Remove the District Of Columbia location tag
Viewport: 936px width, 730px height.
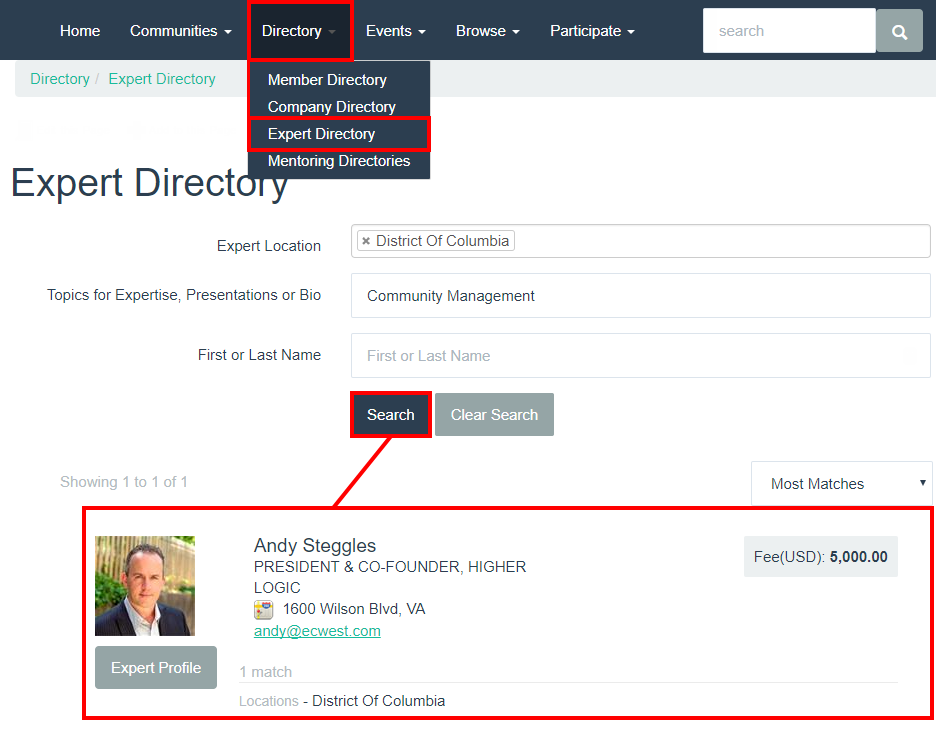(366, 241)
